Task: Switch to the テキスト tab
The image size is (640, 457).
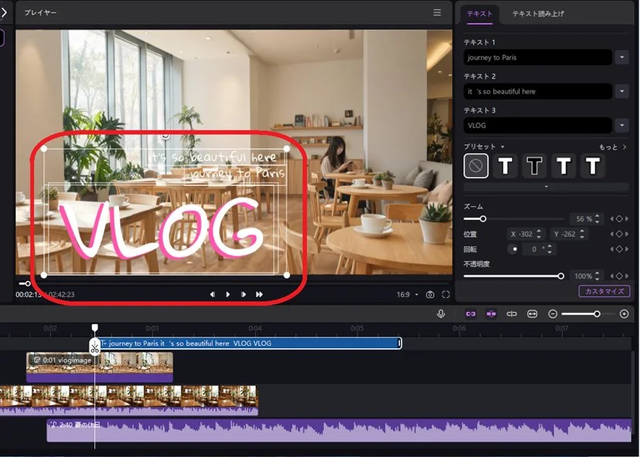Action: (480, 13)
